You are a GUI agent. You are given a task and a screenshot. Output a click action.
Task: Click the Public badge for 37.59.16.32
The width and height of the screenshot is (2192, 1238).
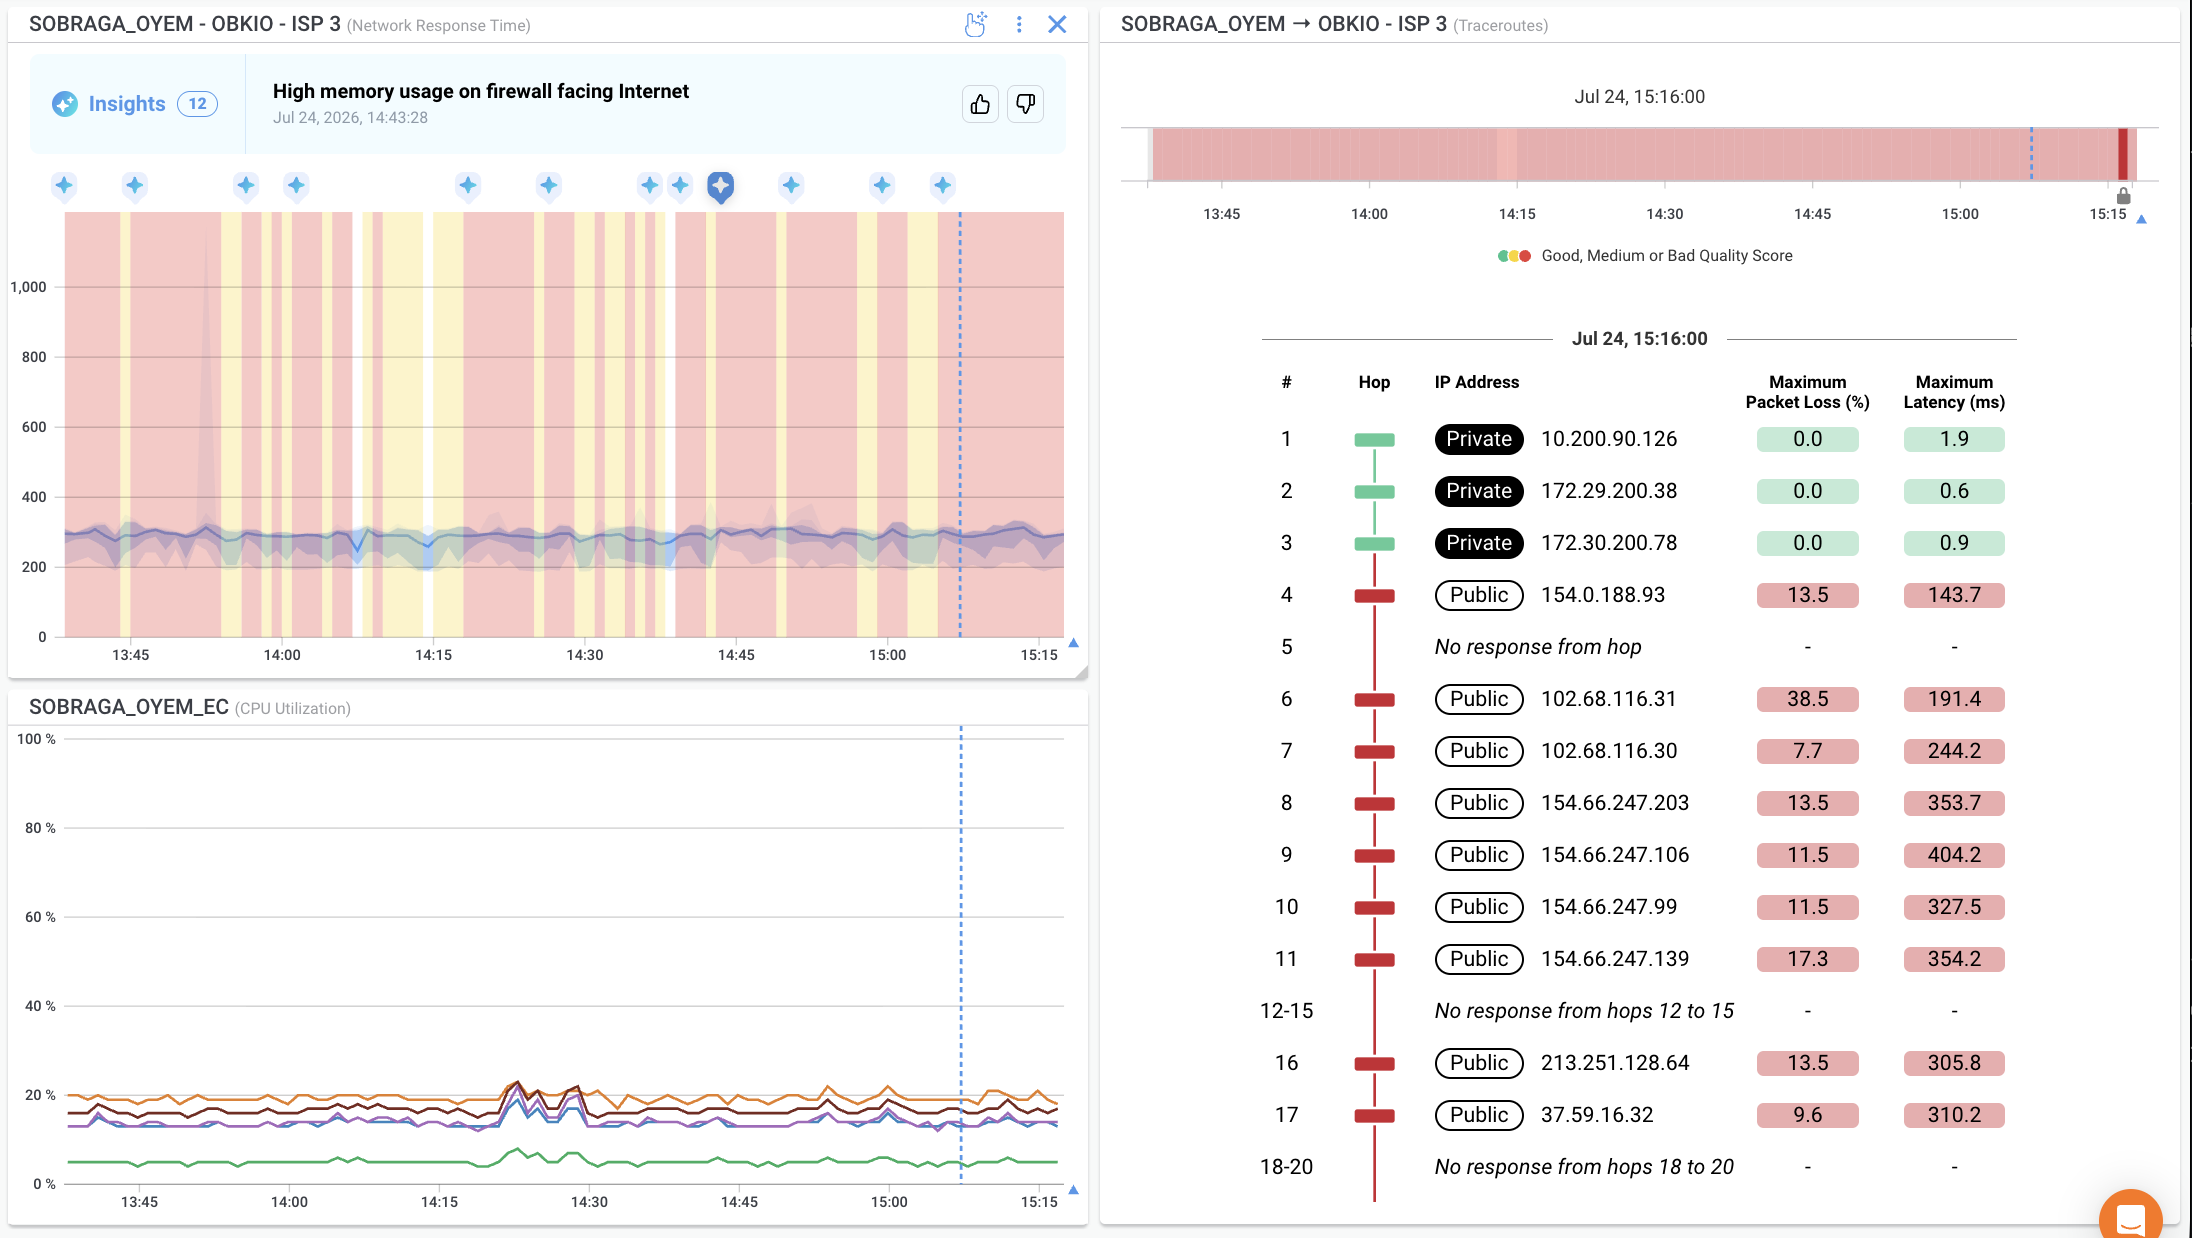click(x=1479, y=1115)
